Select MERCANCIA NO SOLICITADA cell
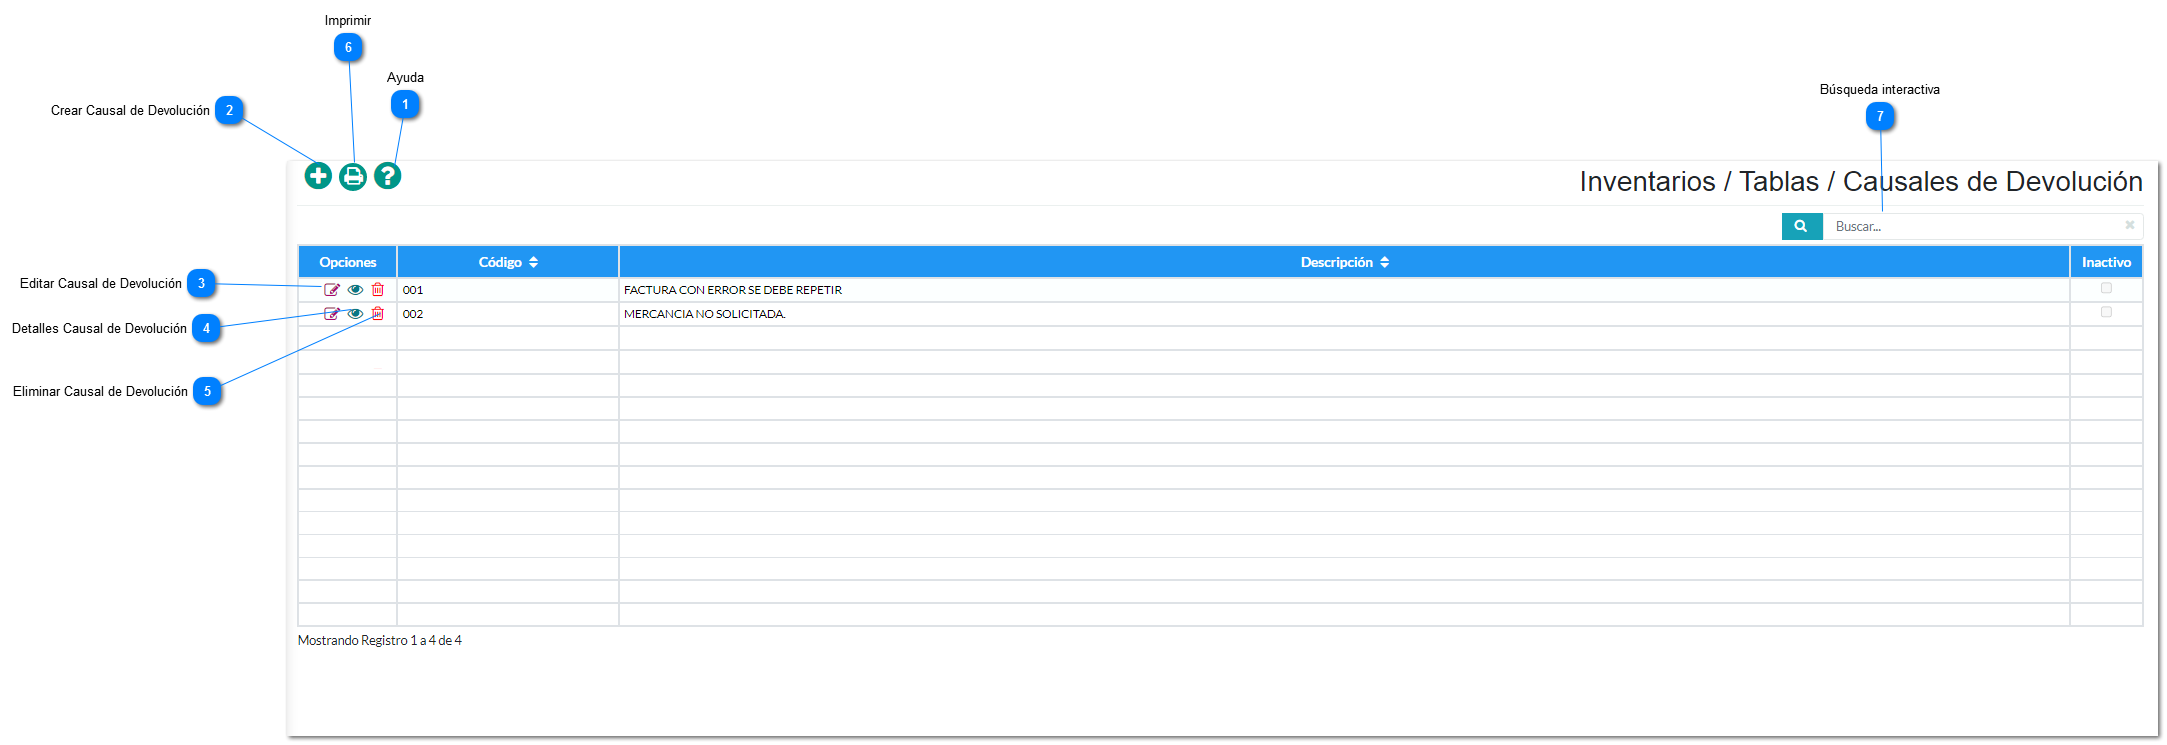 (1344, 314)
